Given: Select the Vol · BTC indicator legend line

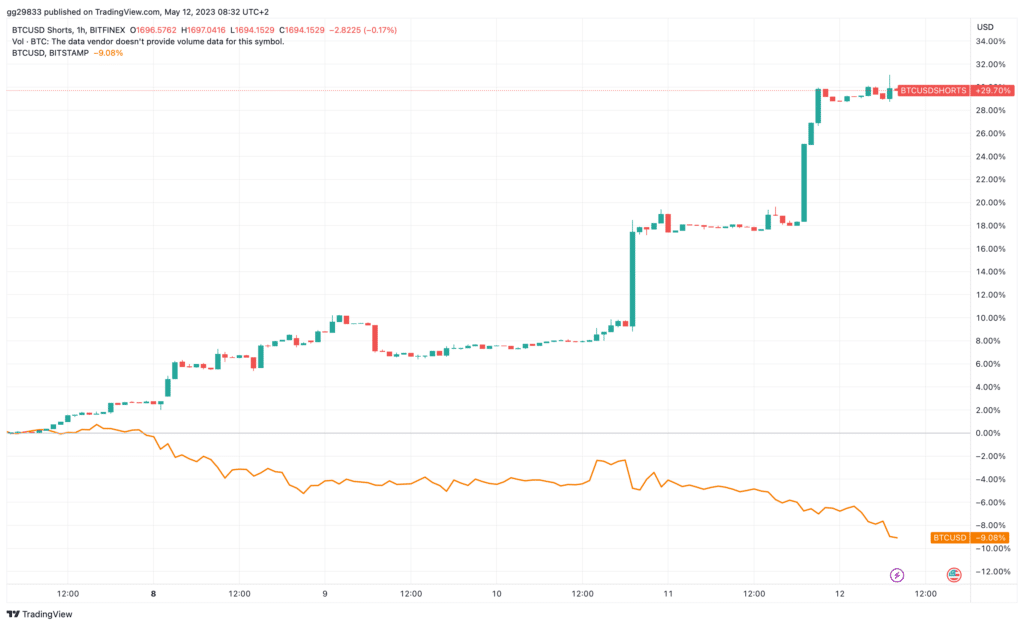Looking at the screenshot, I should (x=148, y=42).
